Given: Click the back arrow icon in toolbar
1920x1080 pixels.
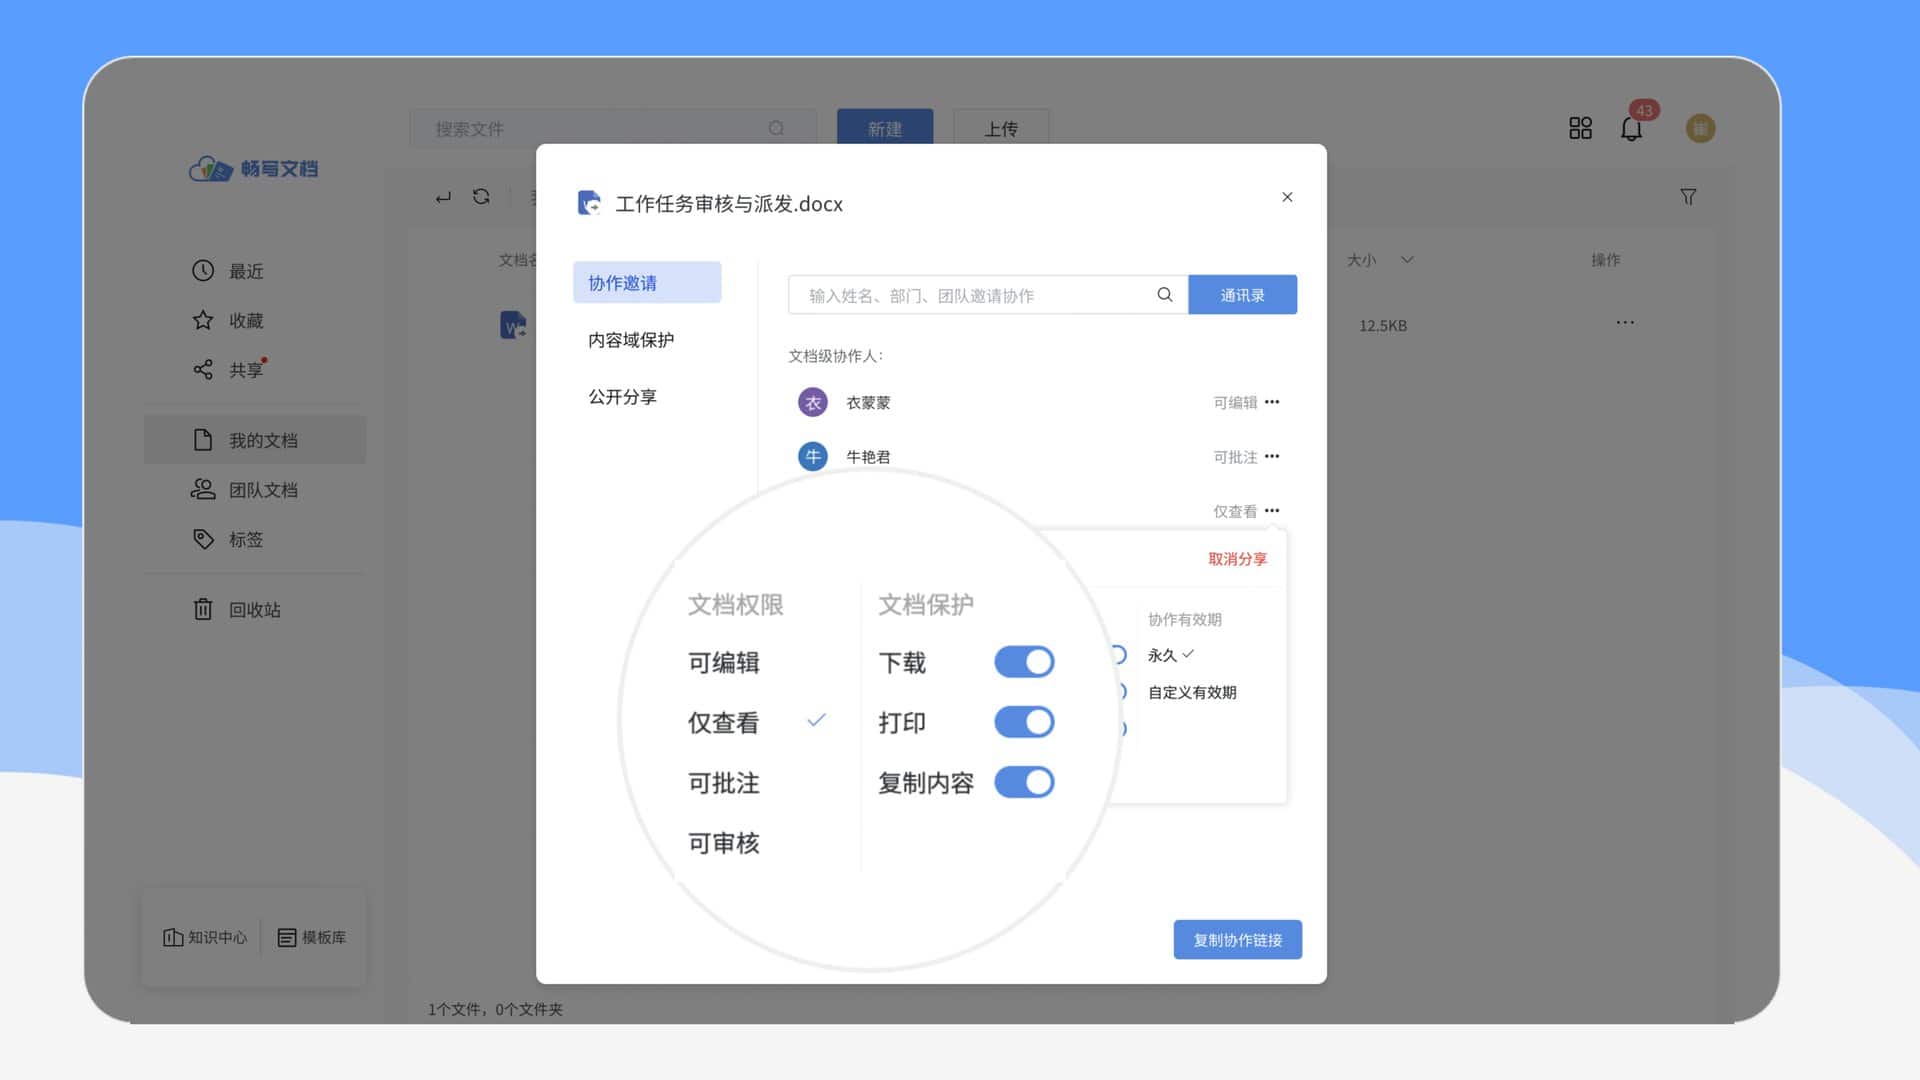Looking at the screenshot, I should click(443, 197).
